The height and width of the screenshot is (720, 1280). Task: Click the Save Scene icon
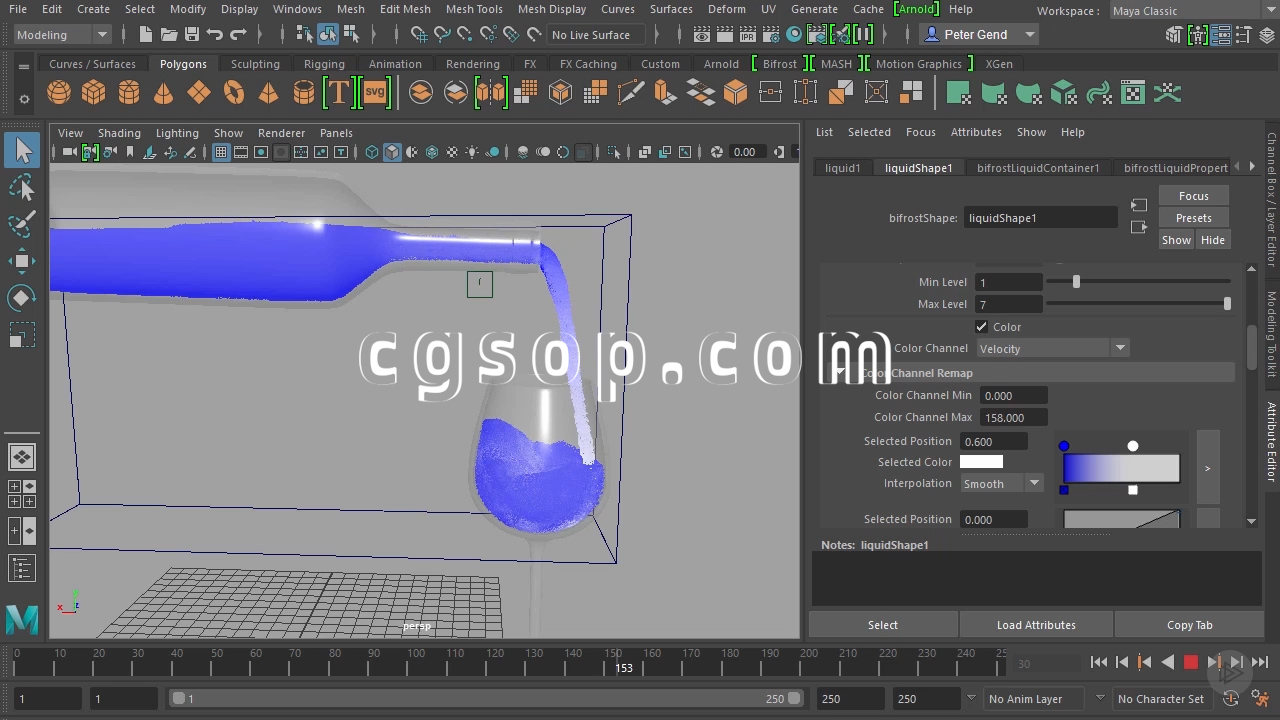click(x=192, y=34)
